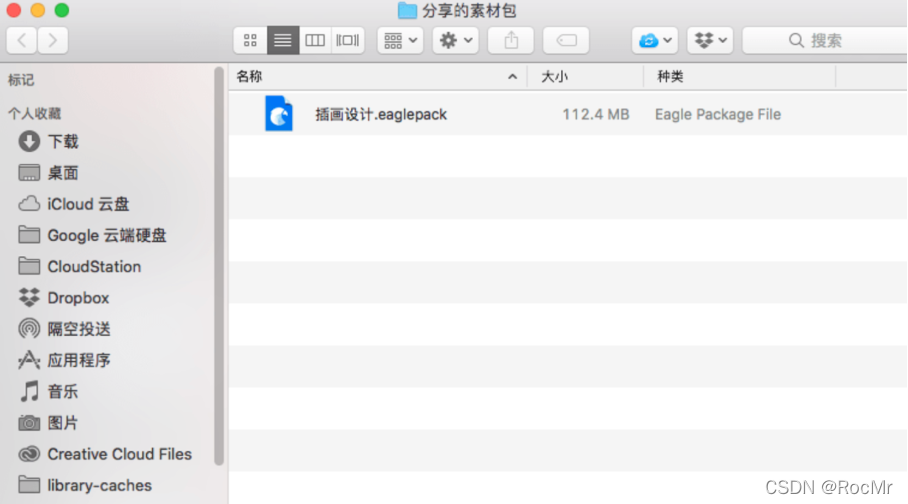Click the 分享的素材包 title folder icon
The height and width of the screenshot is (504, 908).
click(407, 10)
